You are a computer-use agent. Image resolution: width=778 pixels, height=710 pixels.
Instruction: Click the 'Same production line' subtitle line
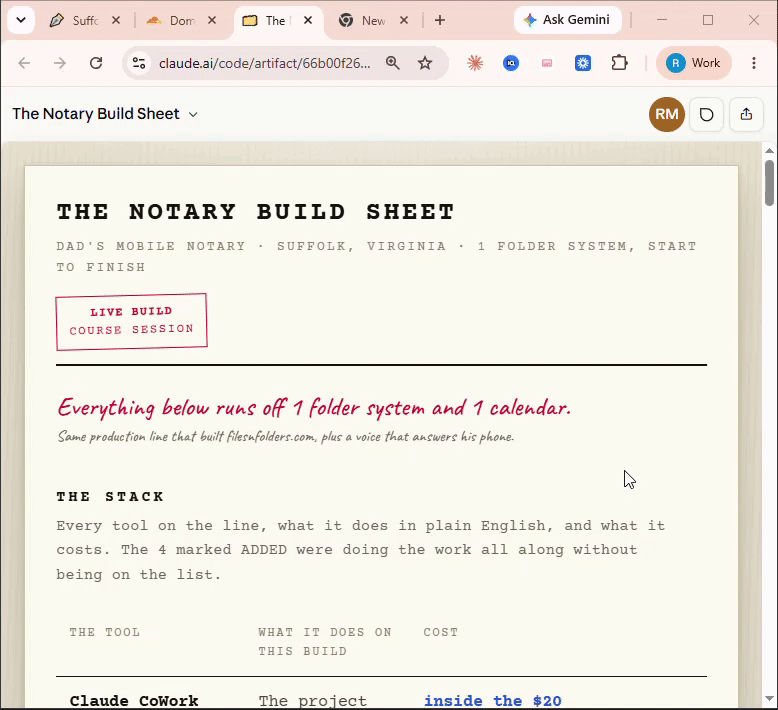pos(286,437)
